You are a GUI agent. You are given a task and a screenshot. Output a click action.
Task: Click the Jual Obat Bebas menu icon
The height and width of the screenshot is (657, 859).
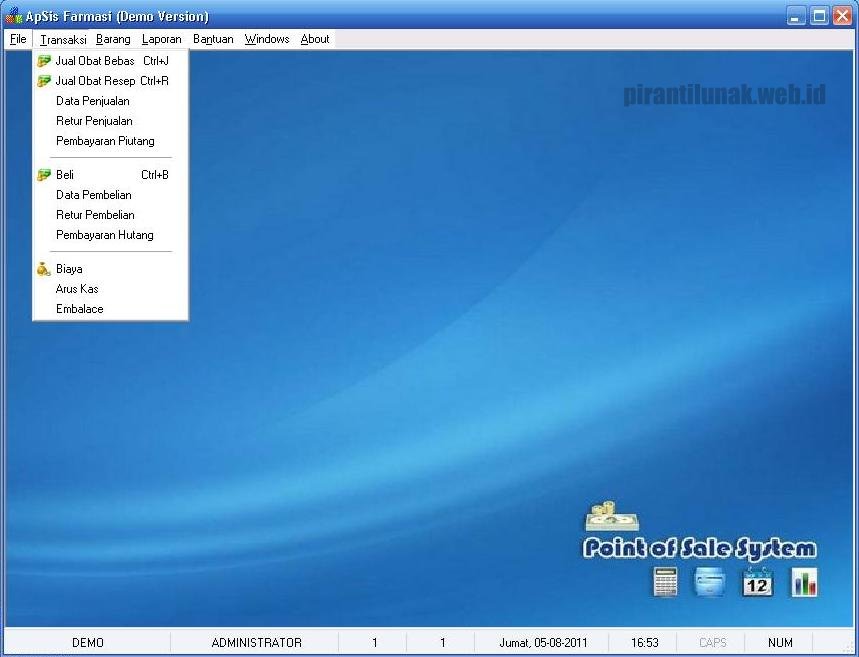pos(44,61)
